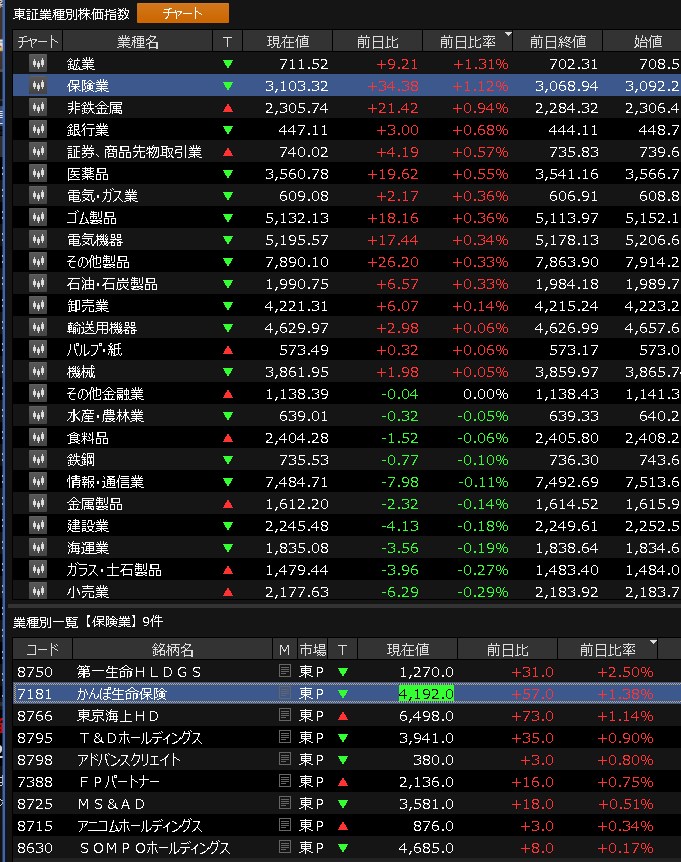Open chart icon for 電気・ガス業 row

pyautogui.click(x=38, y=196)
